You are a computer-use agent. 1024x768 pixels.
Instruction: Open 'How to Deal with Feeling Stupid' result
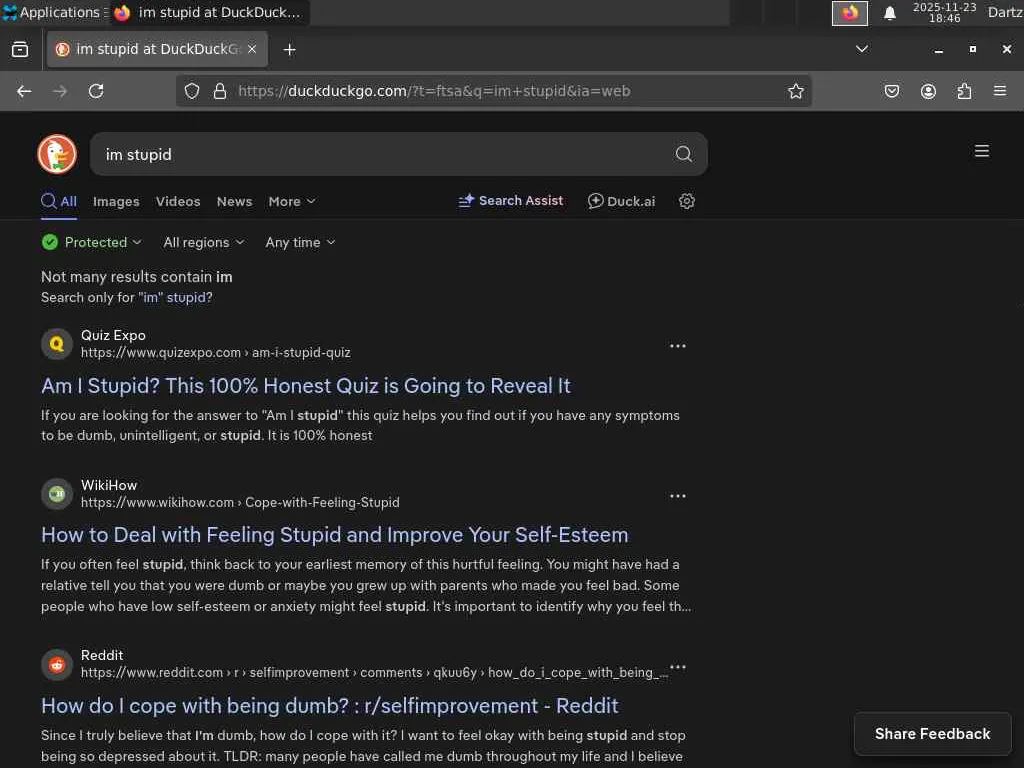point(334,535)
